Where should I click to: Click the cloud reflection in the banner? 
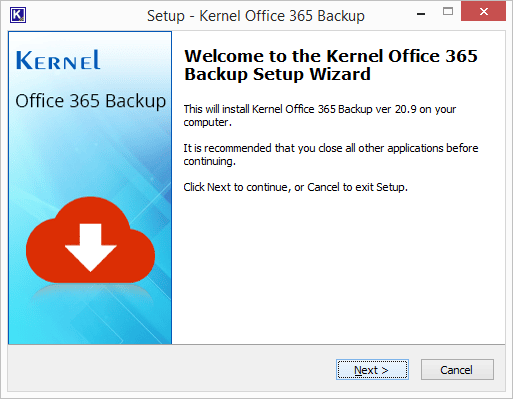tap(90, 292)
